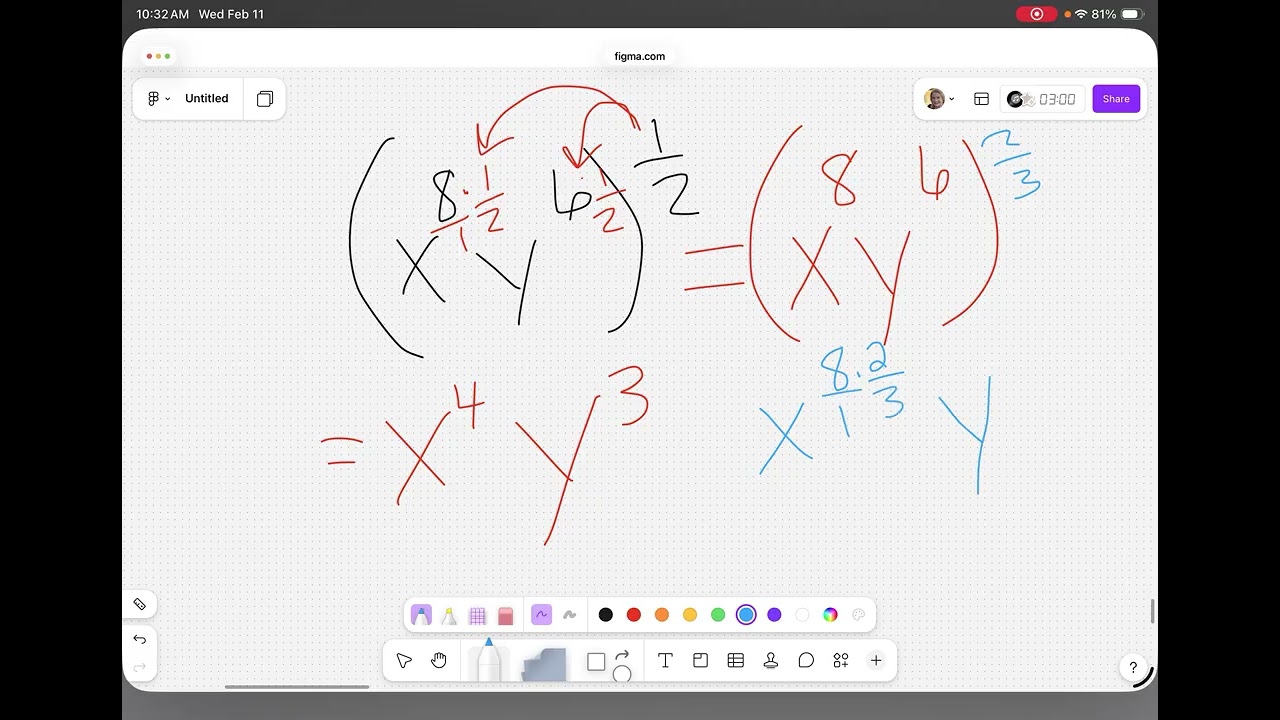The width and height of the screenshot is (1280, 720).
Task: Select the connector arrow tool
Action: click(622, 654)
